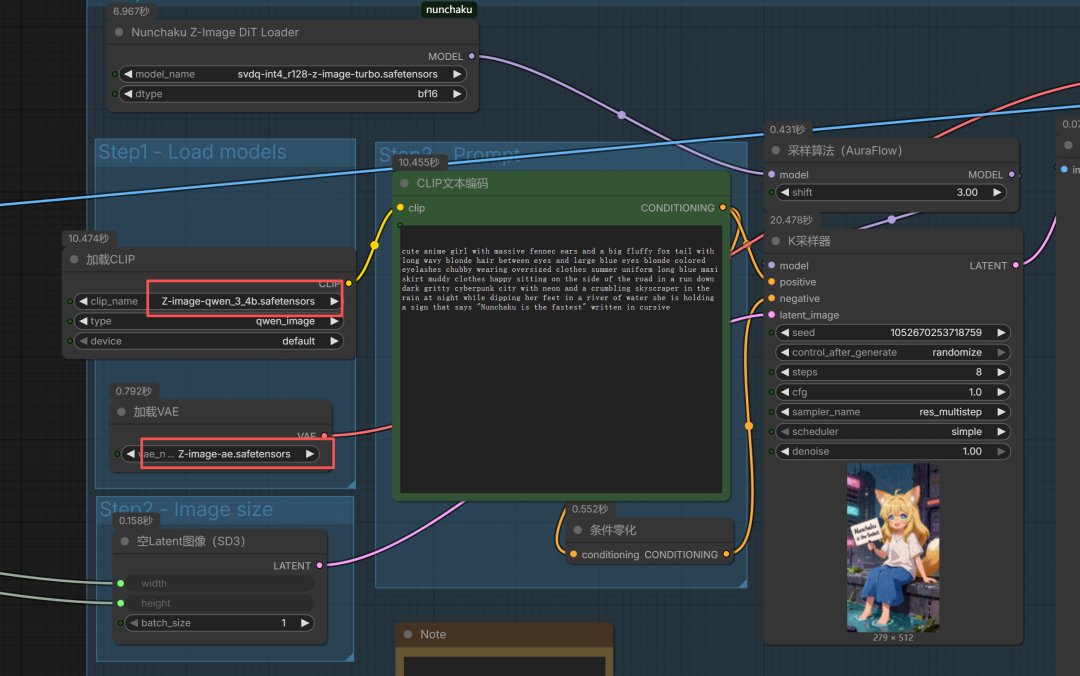Click previous arrow on model_name field
Screen dimensions: 1080x676
pyautogui.click(x=128, y=74)
